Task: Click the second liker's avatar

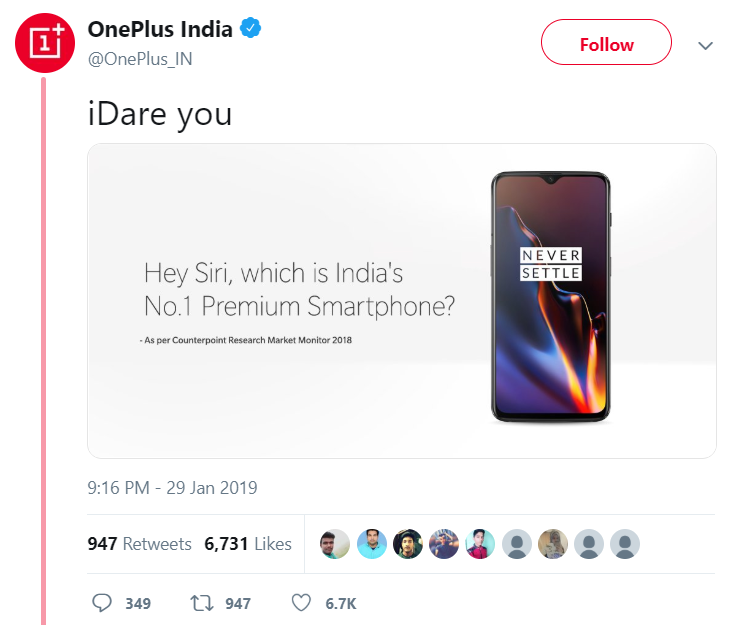Action: click(x=371, y=544)
